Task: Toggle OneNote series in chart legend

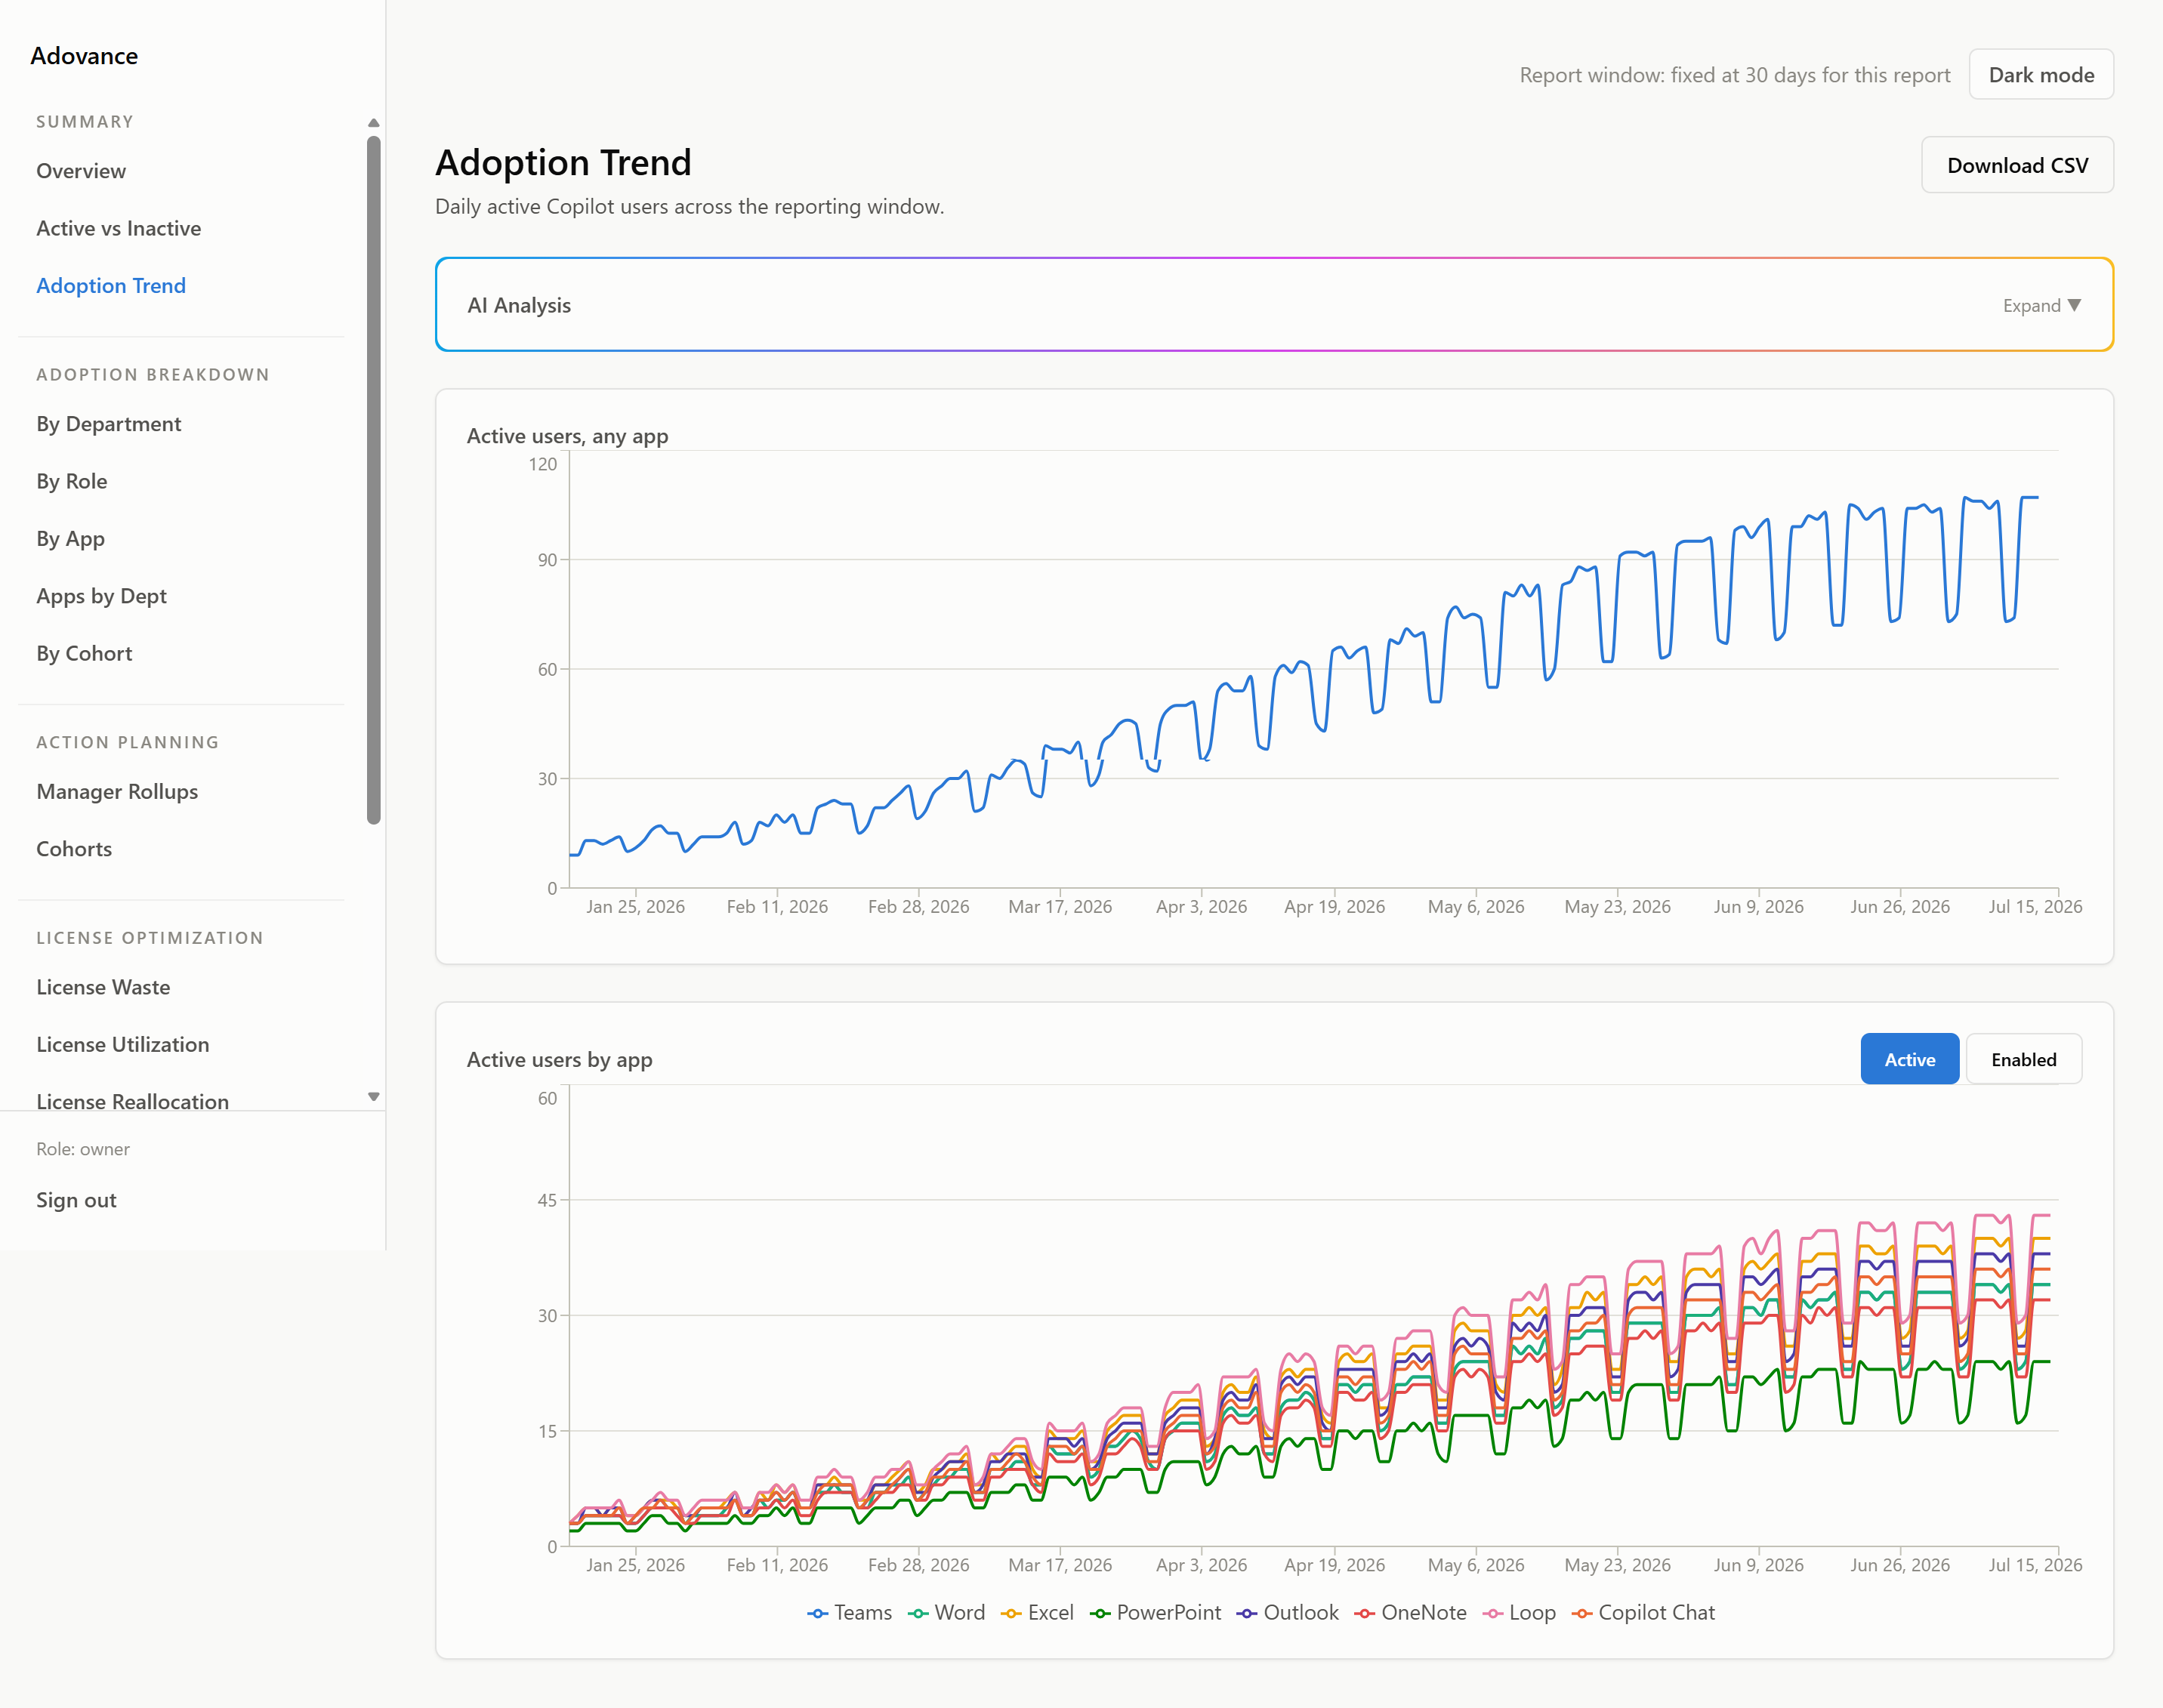Action: [x=1410, y=1613]
